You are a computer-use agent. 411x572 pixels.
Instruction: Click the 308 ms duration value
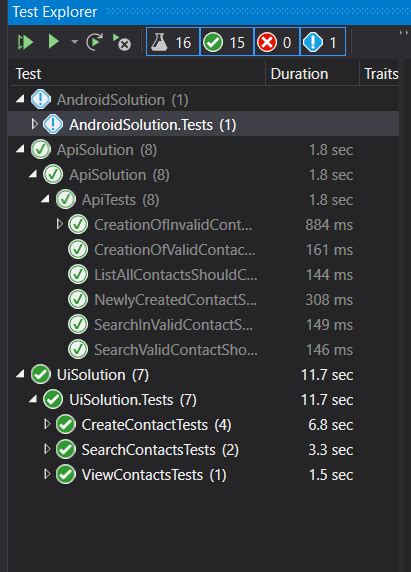click(x=329, y=300)
